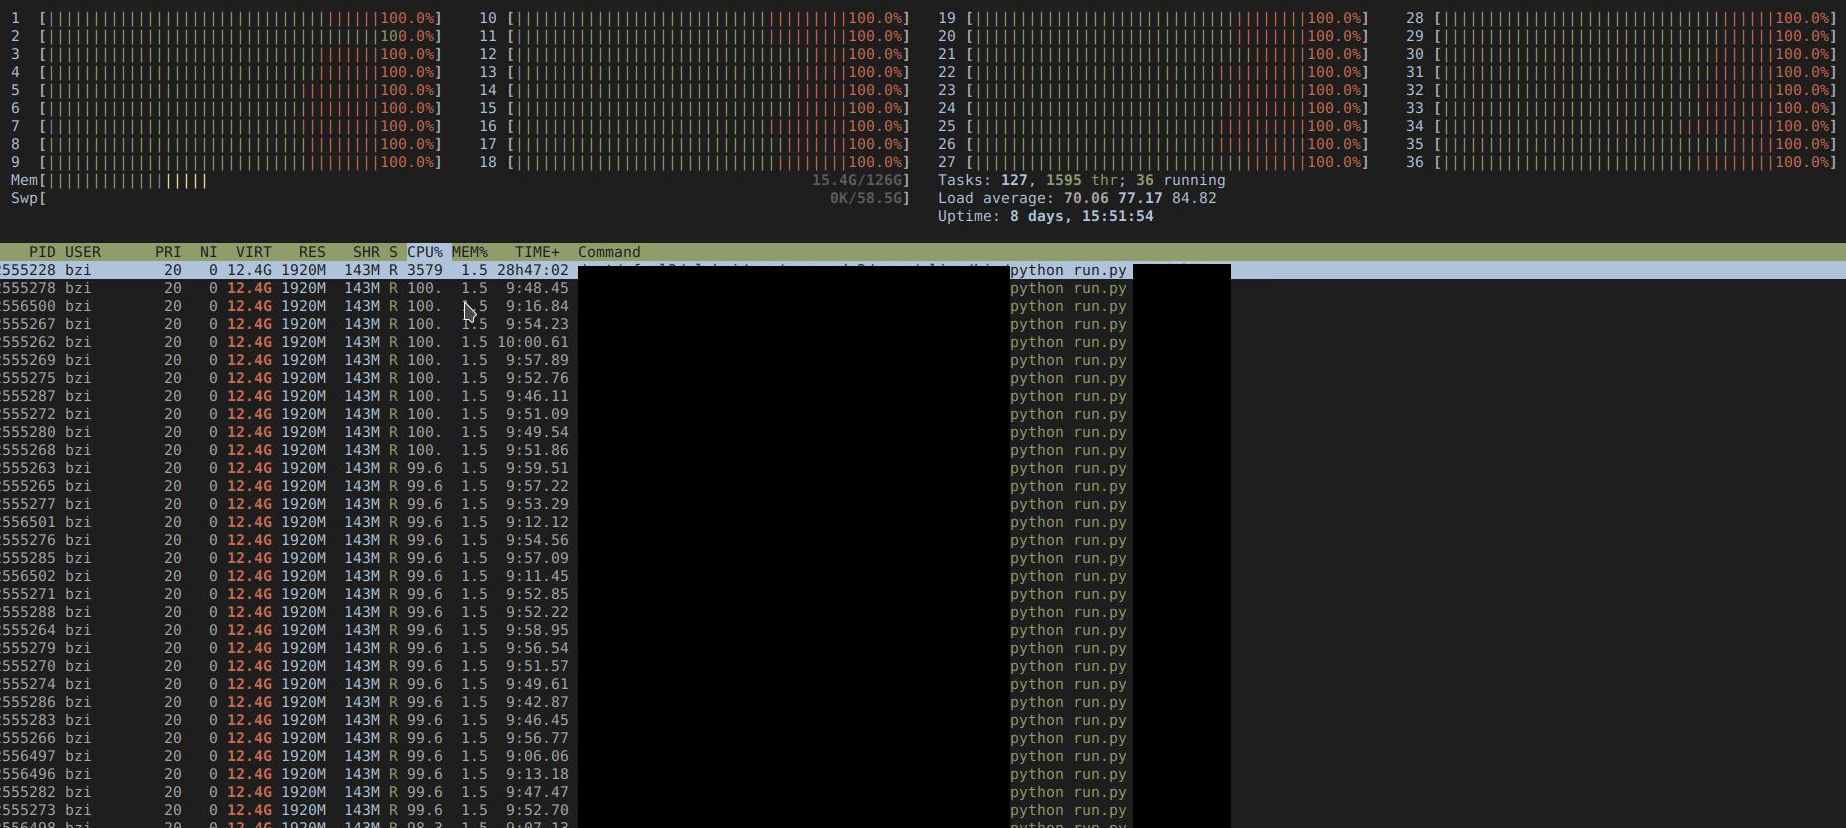Click the CPU 23 usage meter
The width and height of the screenshot is (1846, 828).
[1153, 90]
